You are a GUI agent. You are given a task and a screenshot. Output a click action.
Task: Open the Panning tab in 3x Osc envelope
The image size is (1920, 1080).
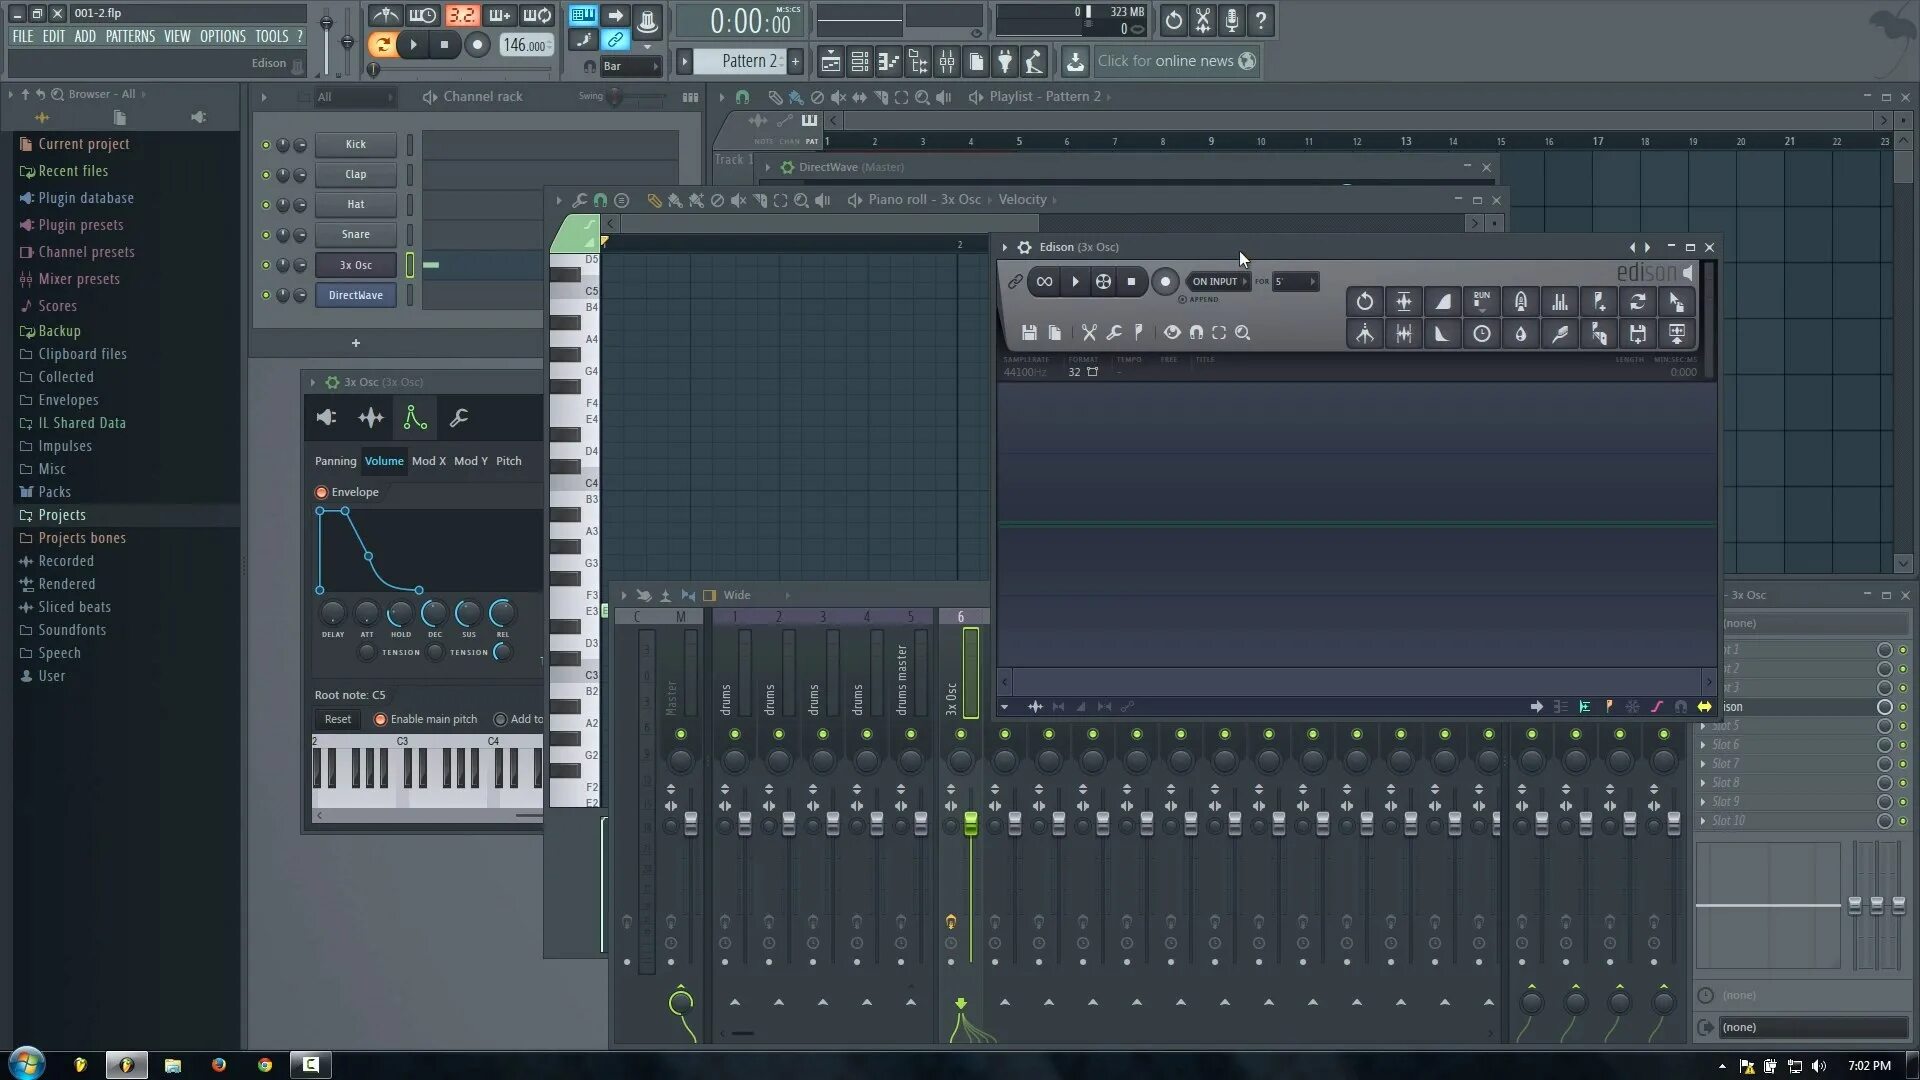click(x=334, y=460)
